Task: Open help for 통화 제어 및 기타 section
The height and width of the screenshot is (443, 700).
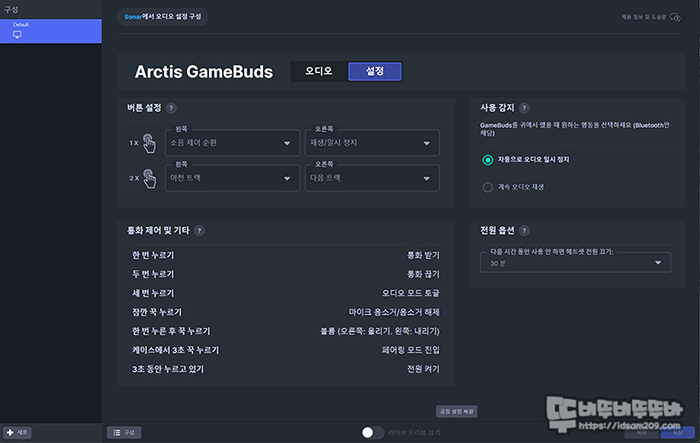Action: [x=200, y=231]
